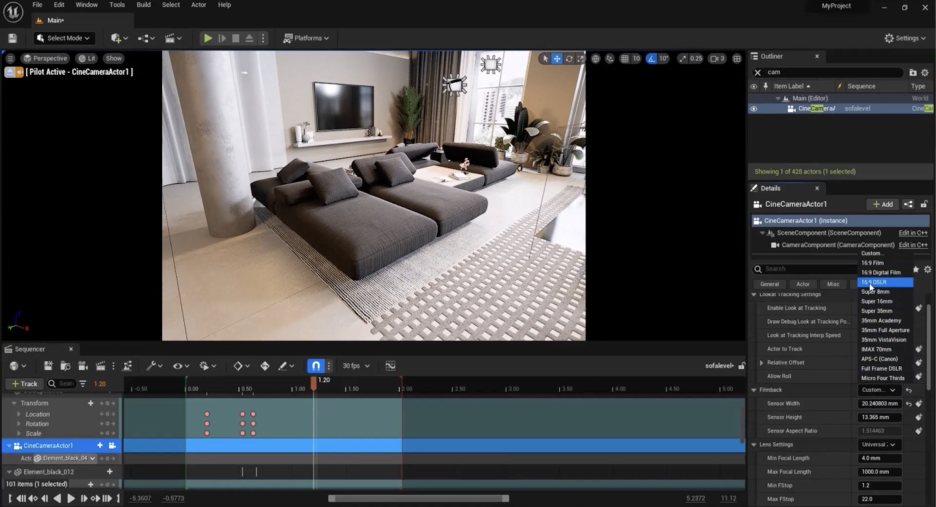The width and height of the screenshot is (936, 507).
Task: Choose IMAX 70mm from filmback preset list
Action: click(885, 349)
